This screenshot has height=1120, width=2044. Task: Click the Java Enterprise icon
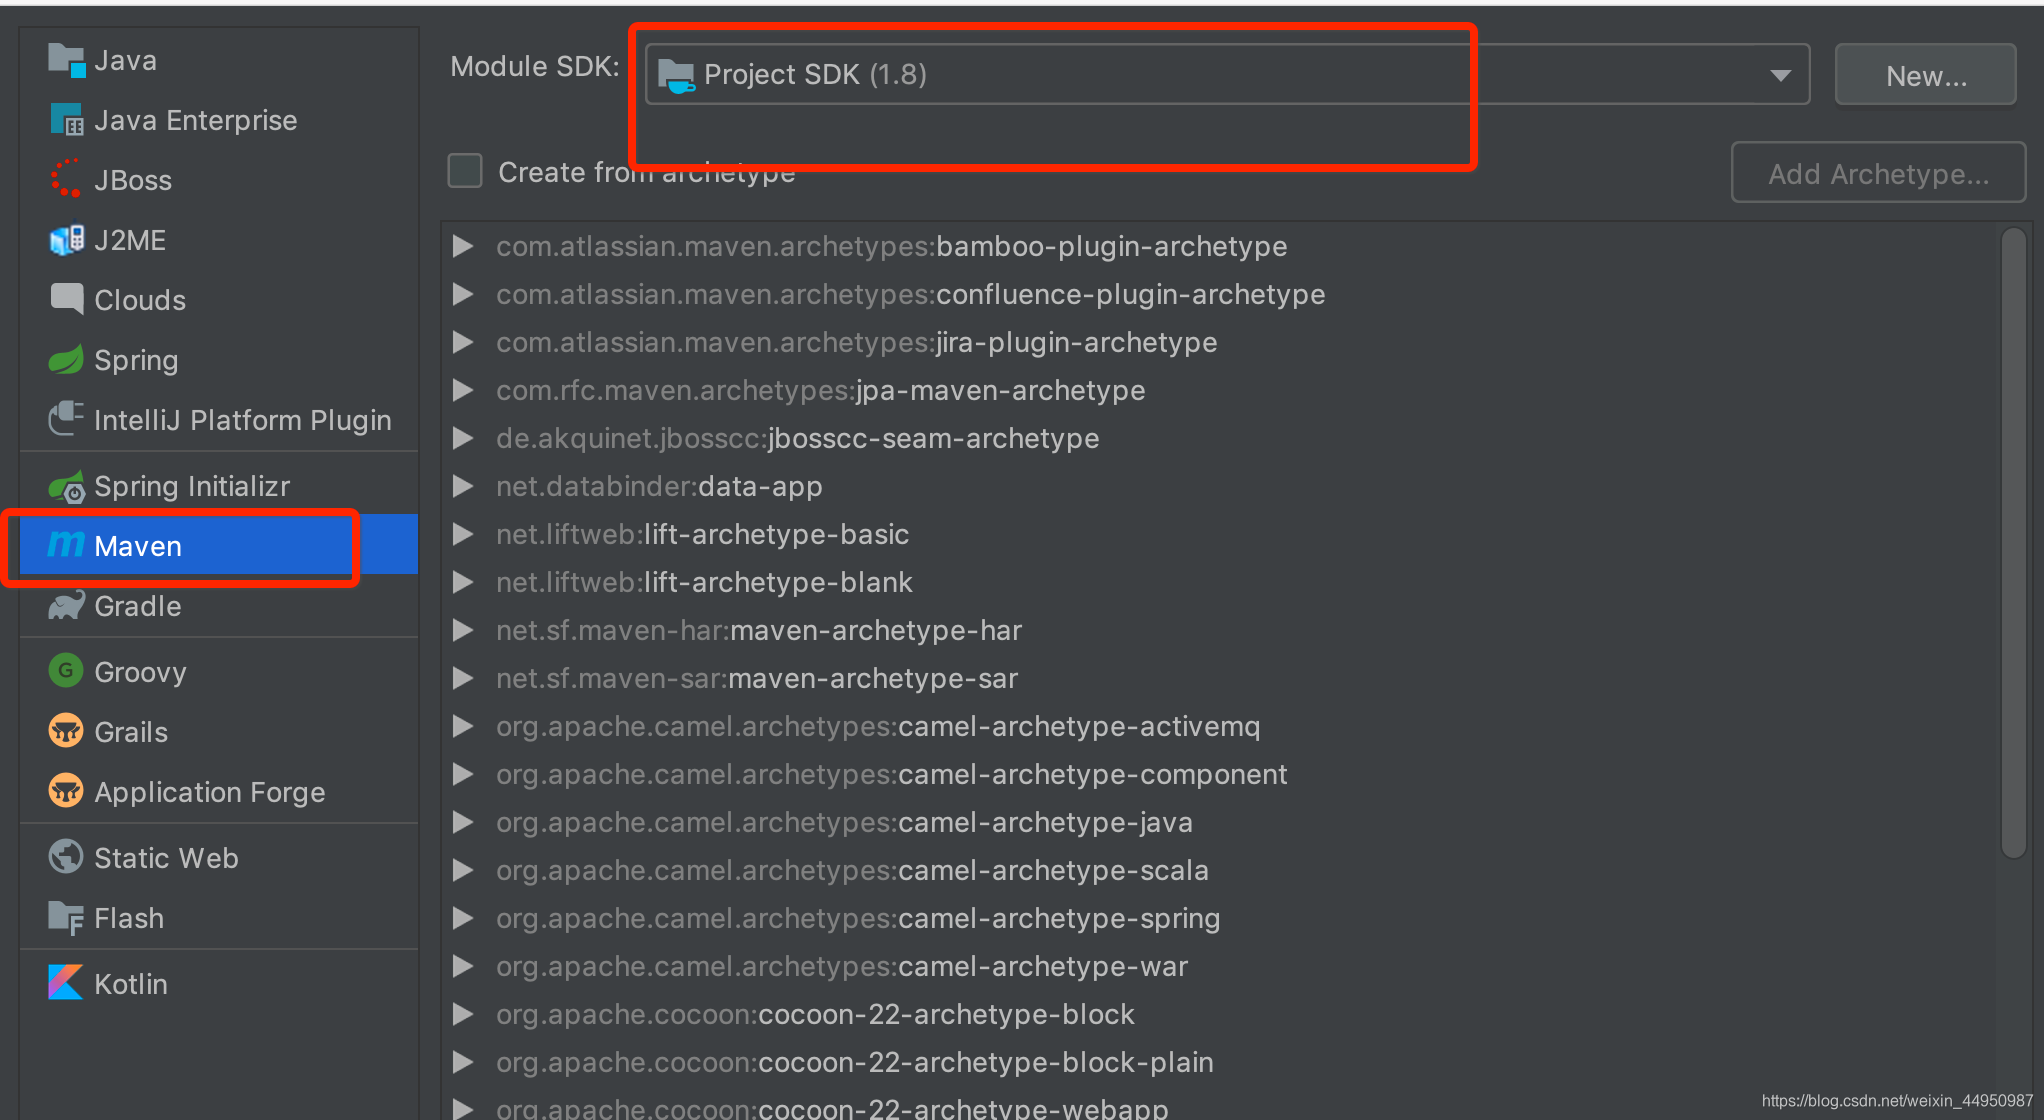click(x=67, y=120)
